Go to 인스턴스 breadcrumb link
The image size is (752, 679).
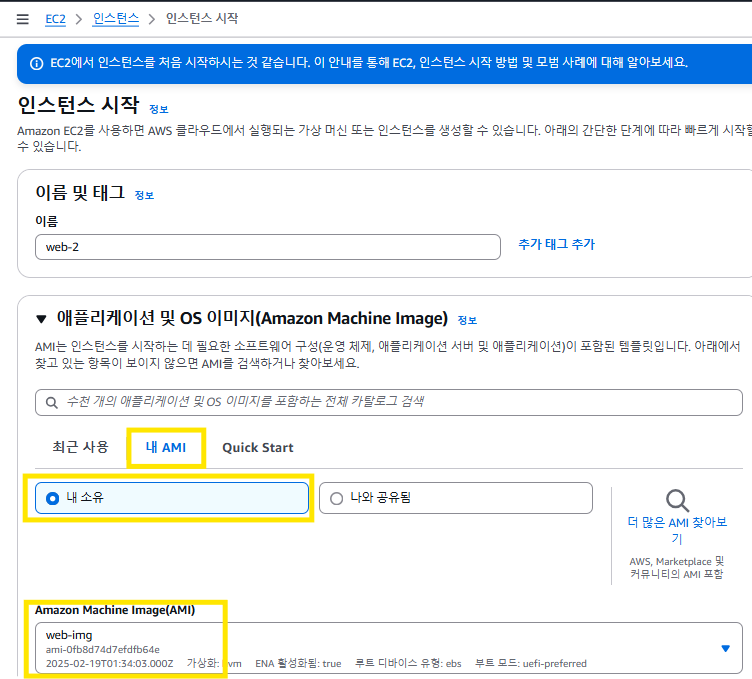tap(116, 19)
